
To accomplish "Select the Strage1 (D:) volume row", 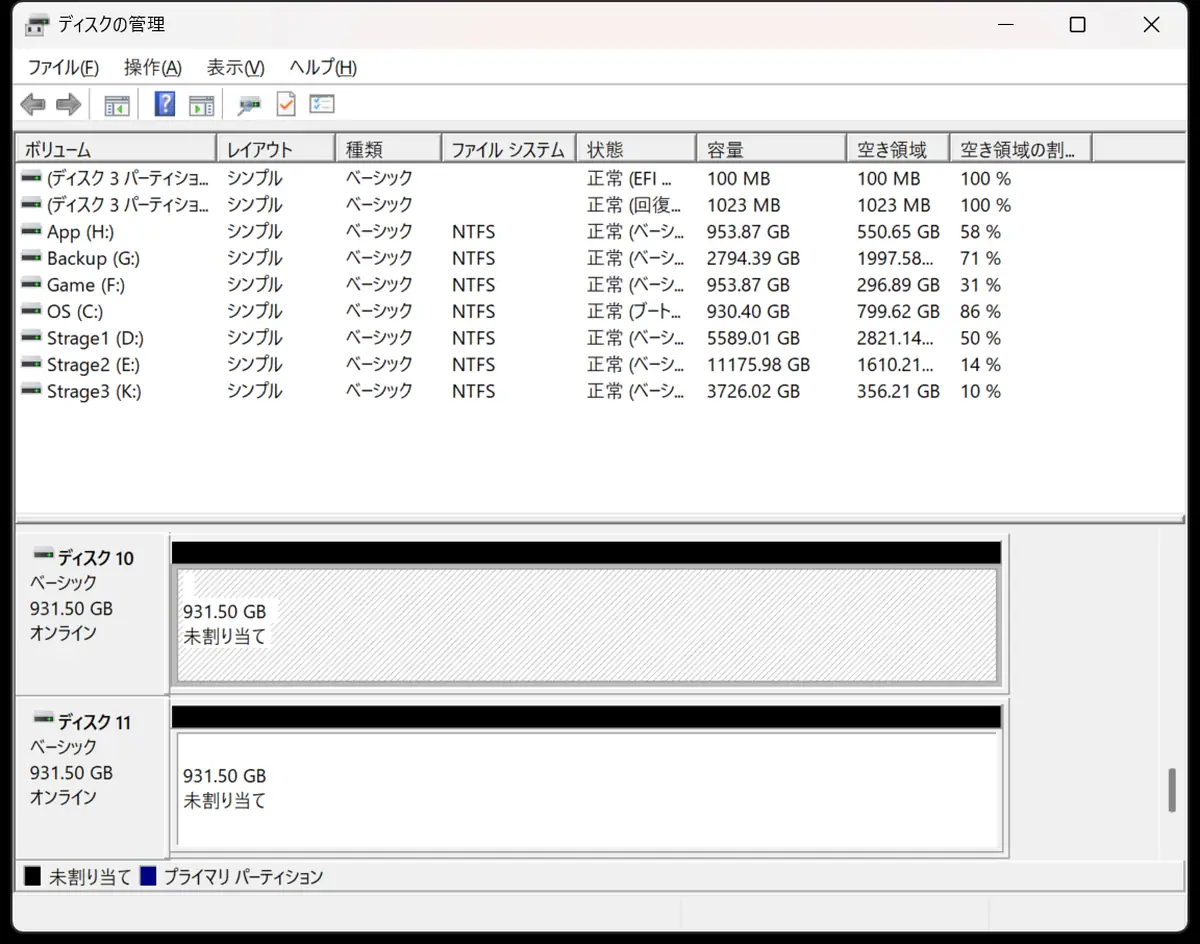I will [x=554, y=338].
